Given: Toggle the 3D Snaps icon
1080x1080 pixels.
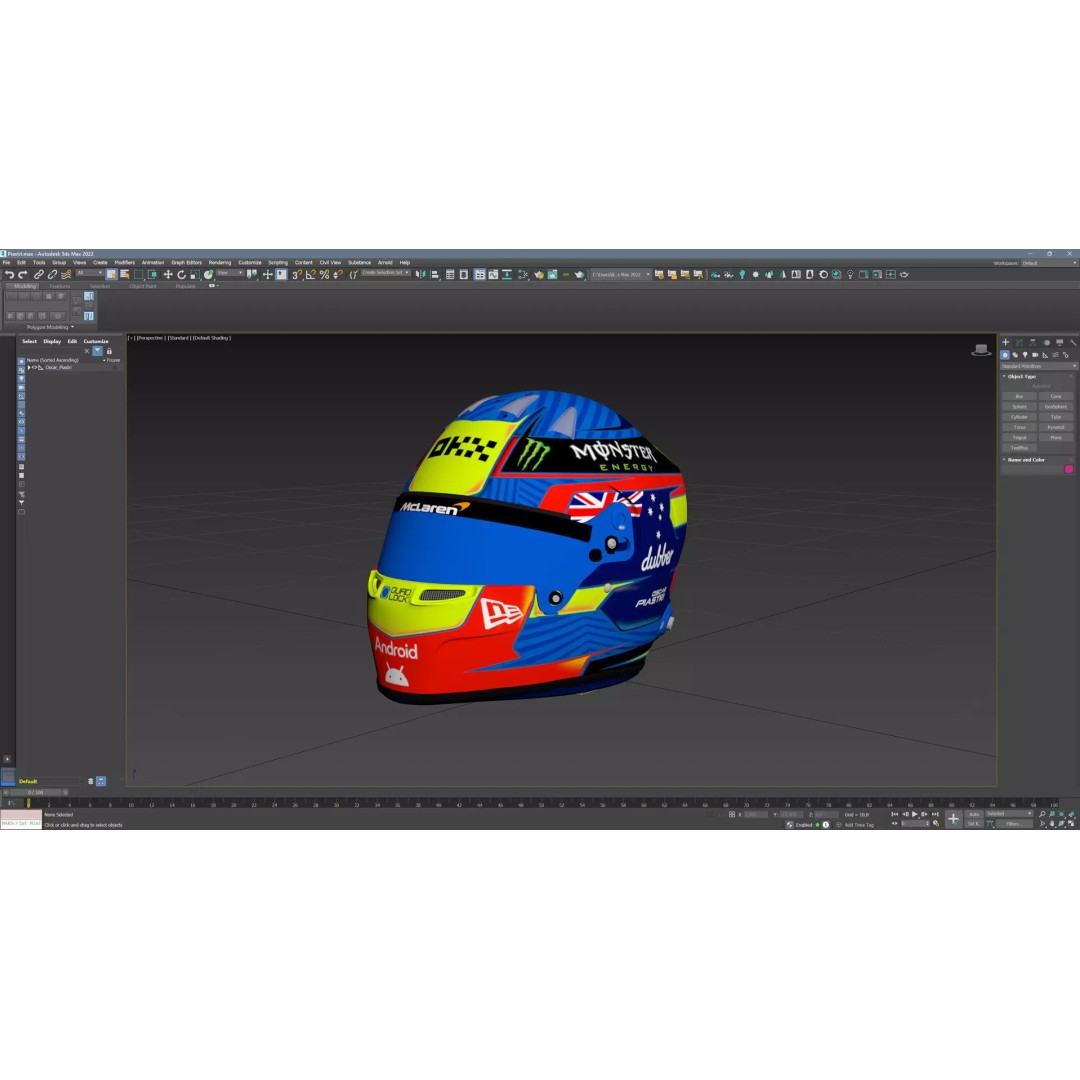Looking at the screenshot, I should click(x=297, y=275).
